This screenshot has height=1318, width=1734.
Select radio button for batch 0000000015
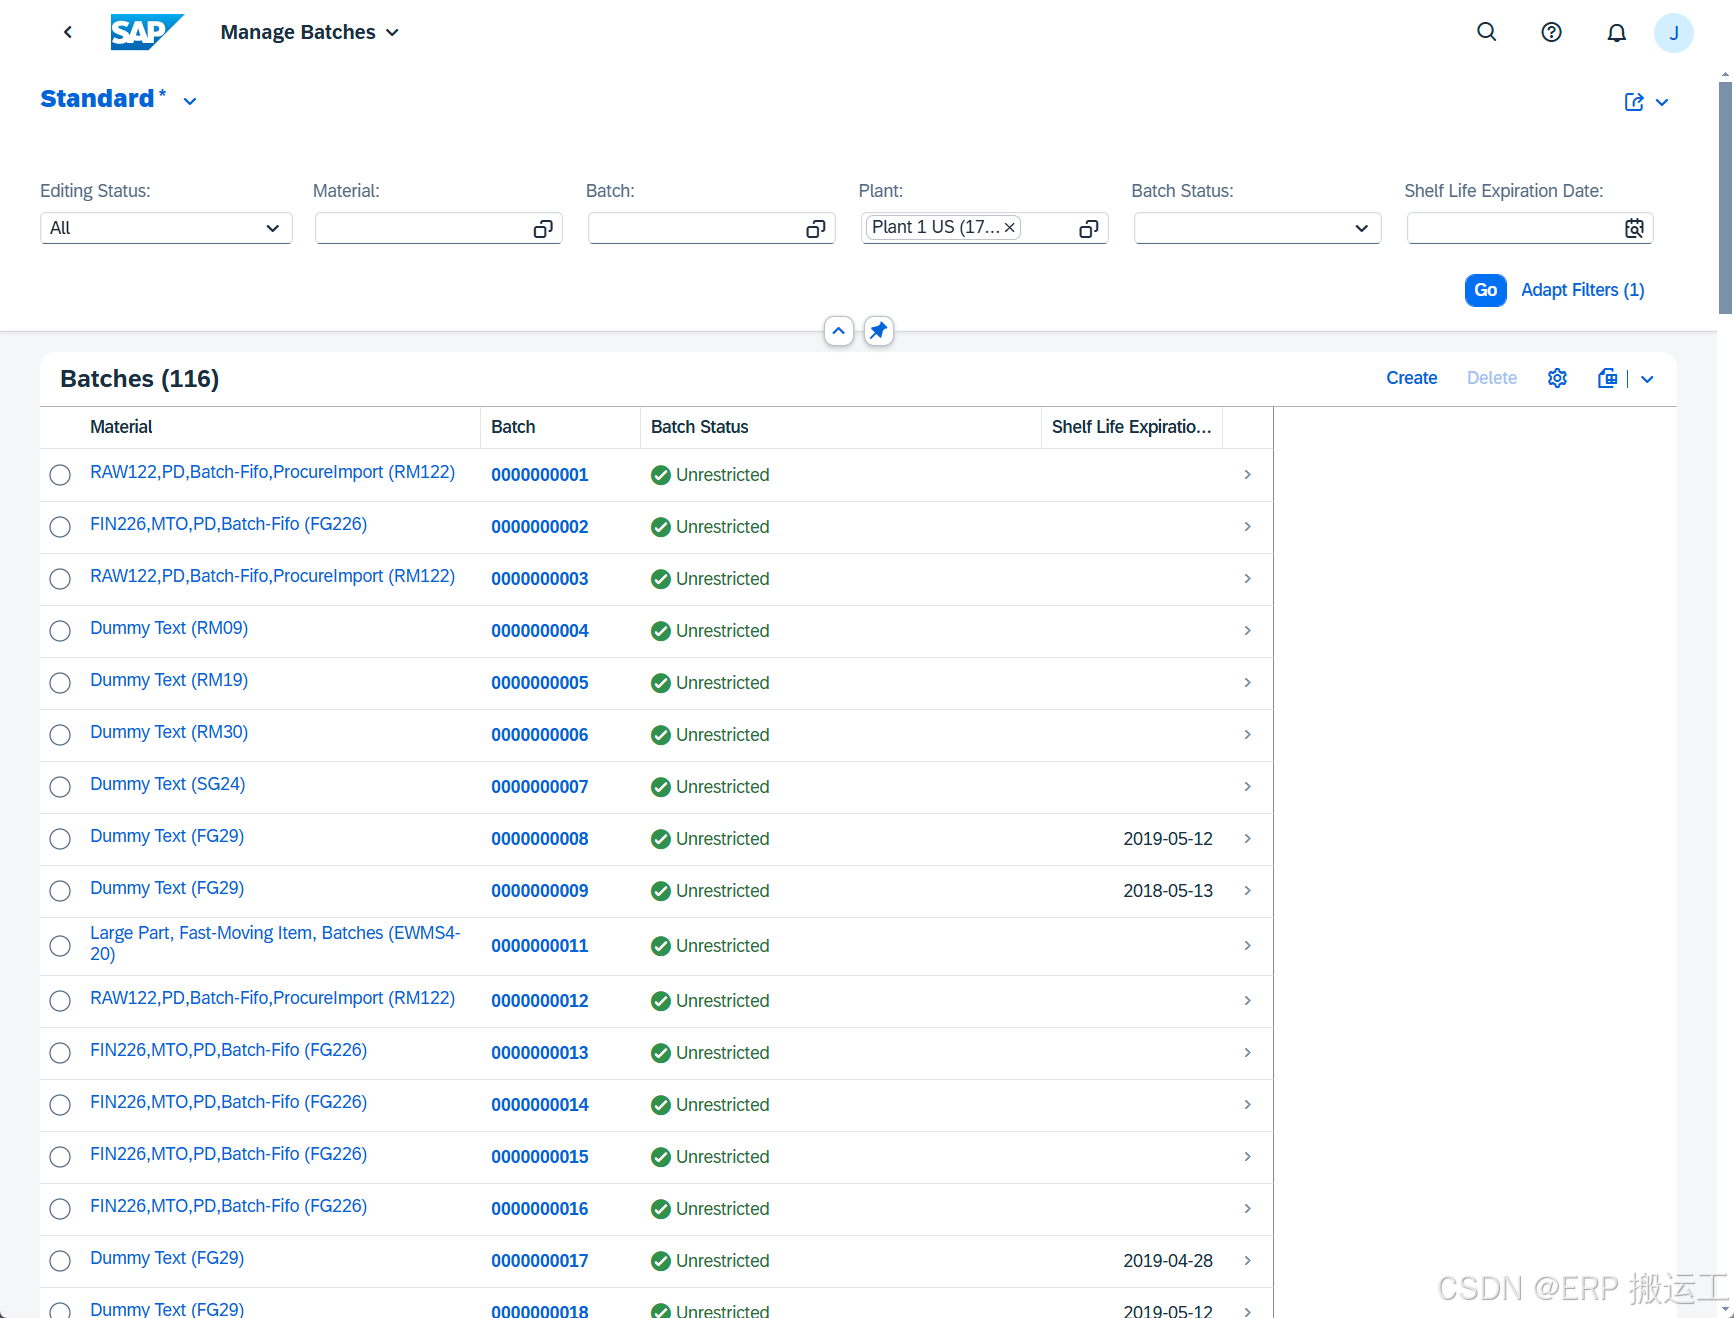[x=60, y=1157]
